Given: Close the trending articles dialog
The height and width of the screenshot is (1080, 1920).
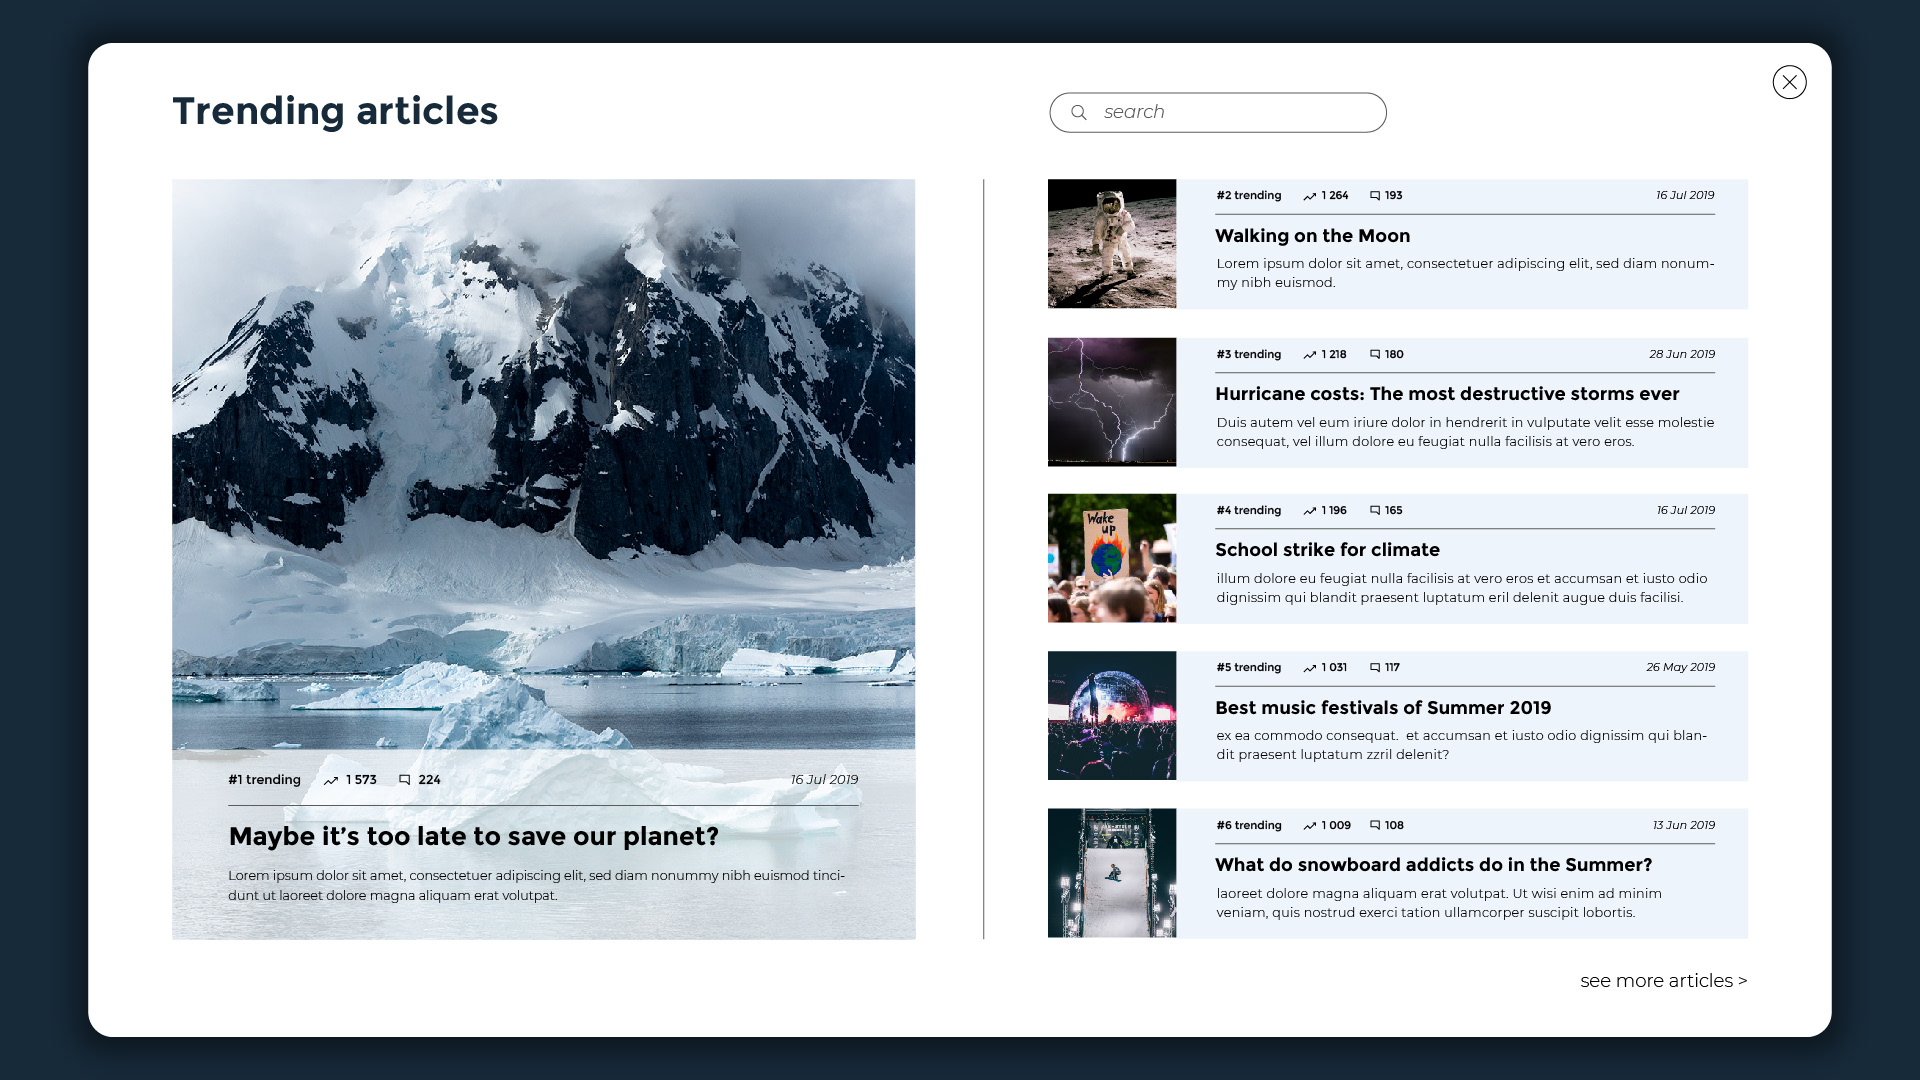Looking at the screenshot, I should [x=1789, y=82].
